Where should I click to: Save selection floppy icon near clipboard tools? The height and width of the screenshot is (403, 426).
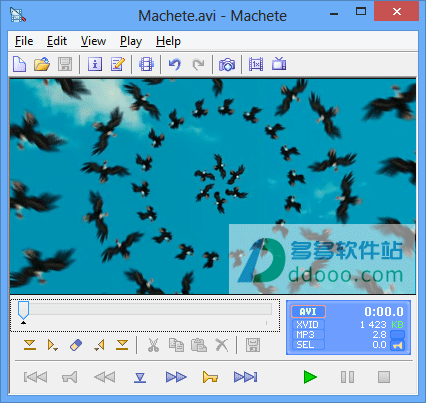tap(253, 345)
